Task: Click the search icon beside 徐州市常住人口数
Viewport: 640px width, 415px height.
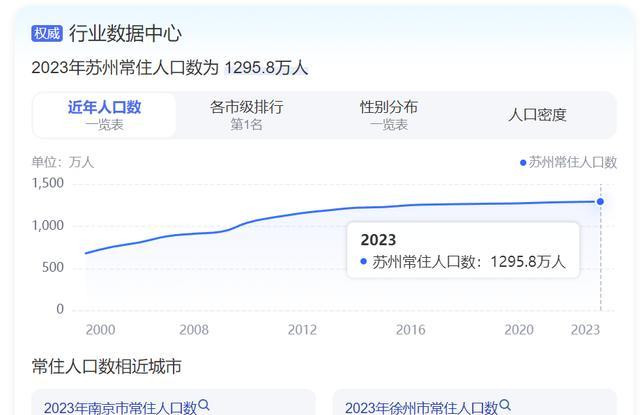Action: (x=505, y=405)
